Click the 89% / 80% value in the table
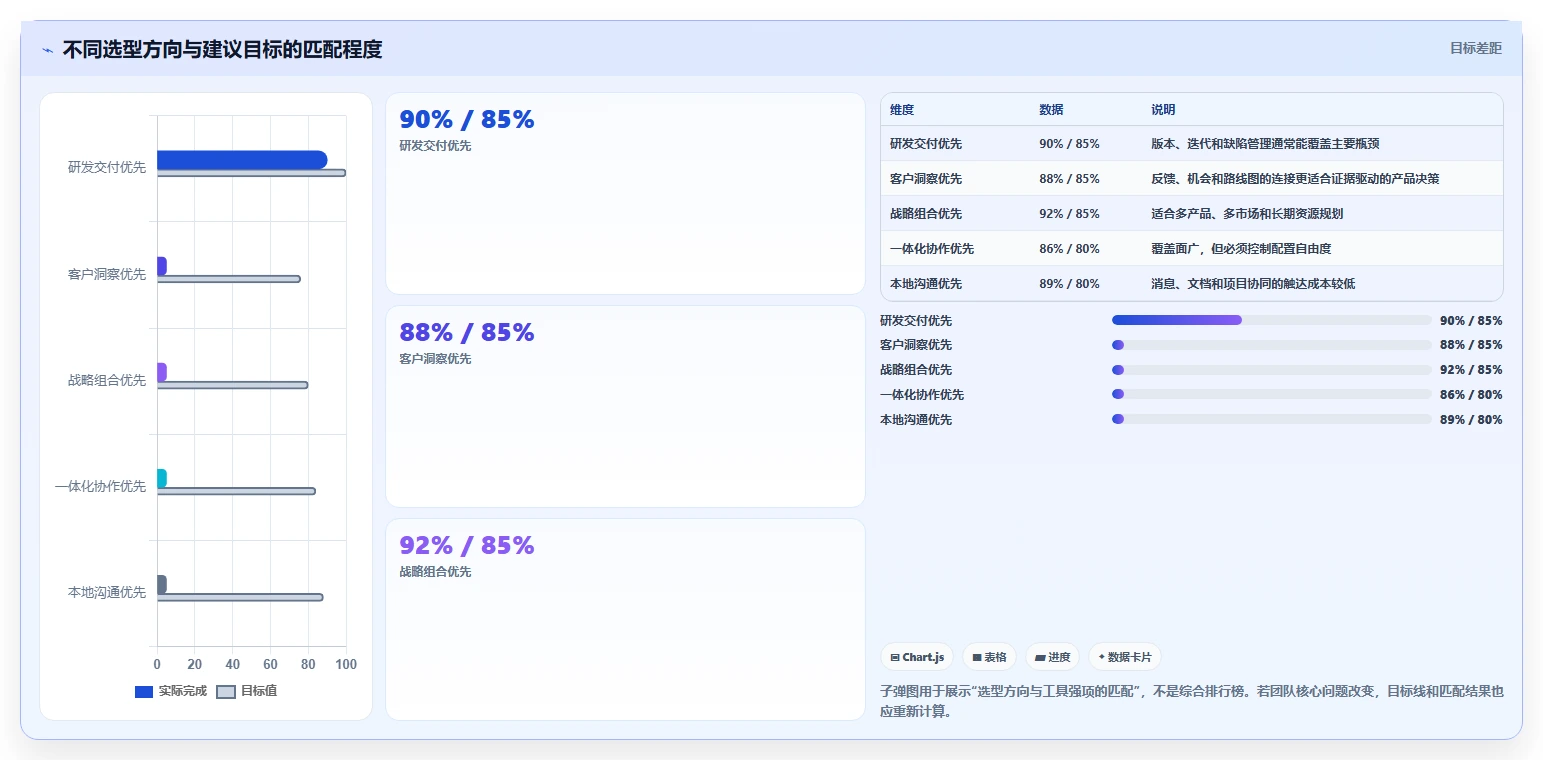This screenshot has height=760, width=1543. coord(1069,284)
